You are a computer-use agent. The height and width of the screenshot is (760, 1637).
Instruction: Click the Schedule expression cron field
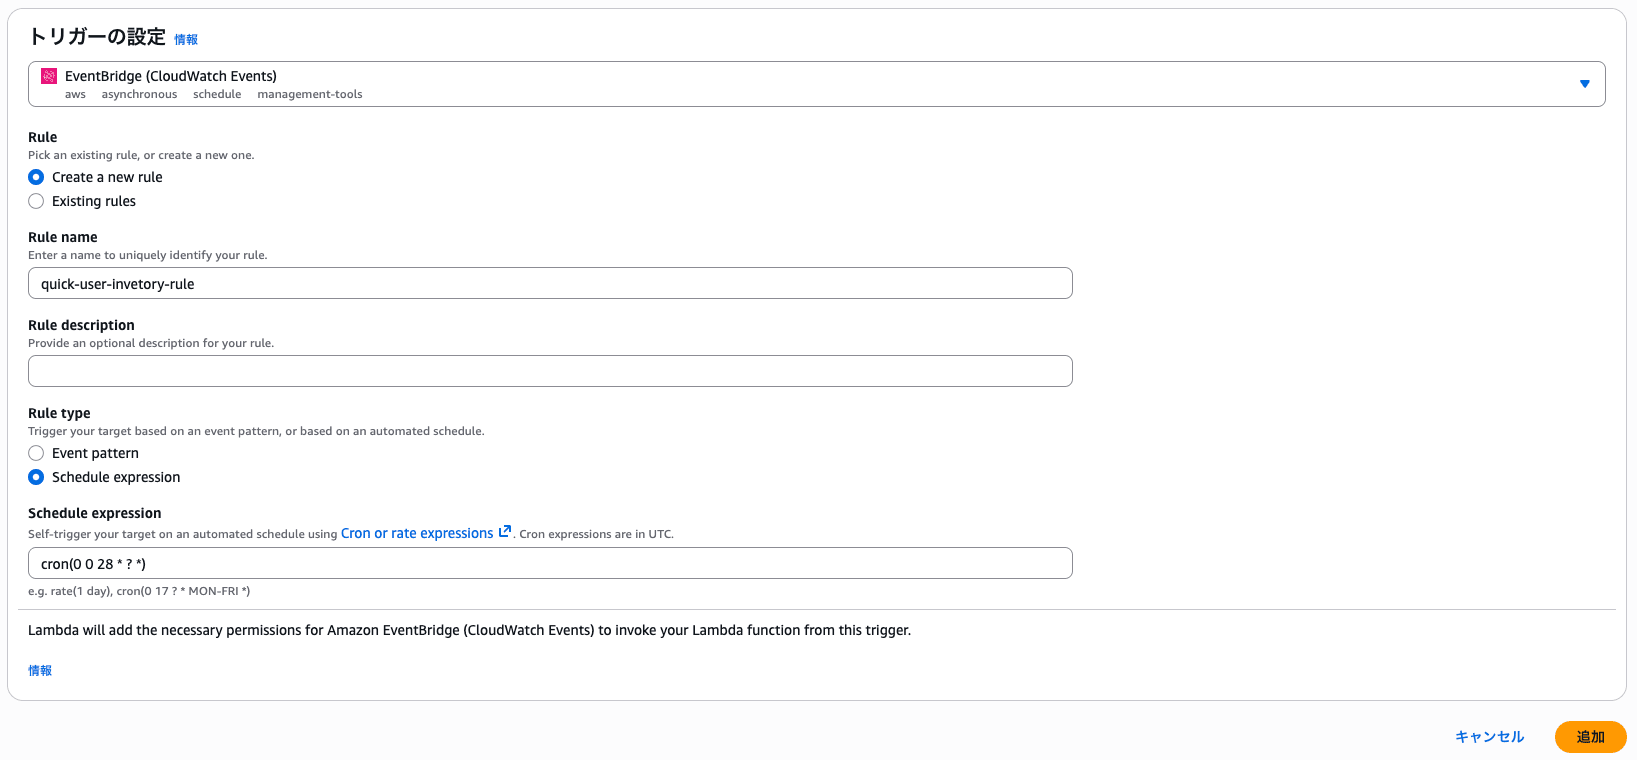pos(550,563)
